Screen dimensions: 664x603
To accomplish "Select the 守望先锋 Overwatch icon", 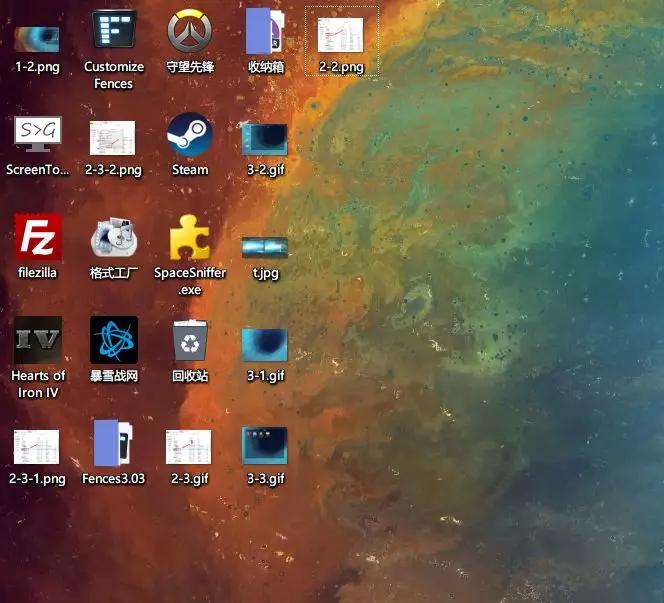I will [189, 33].
